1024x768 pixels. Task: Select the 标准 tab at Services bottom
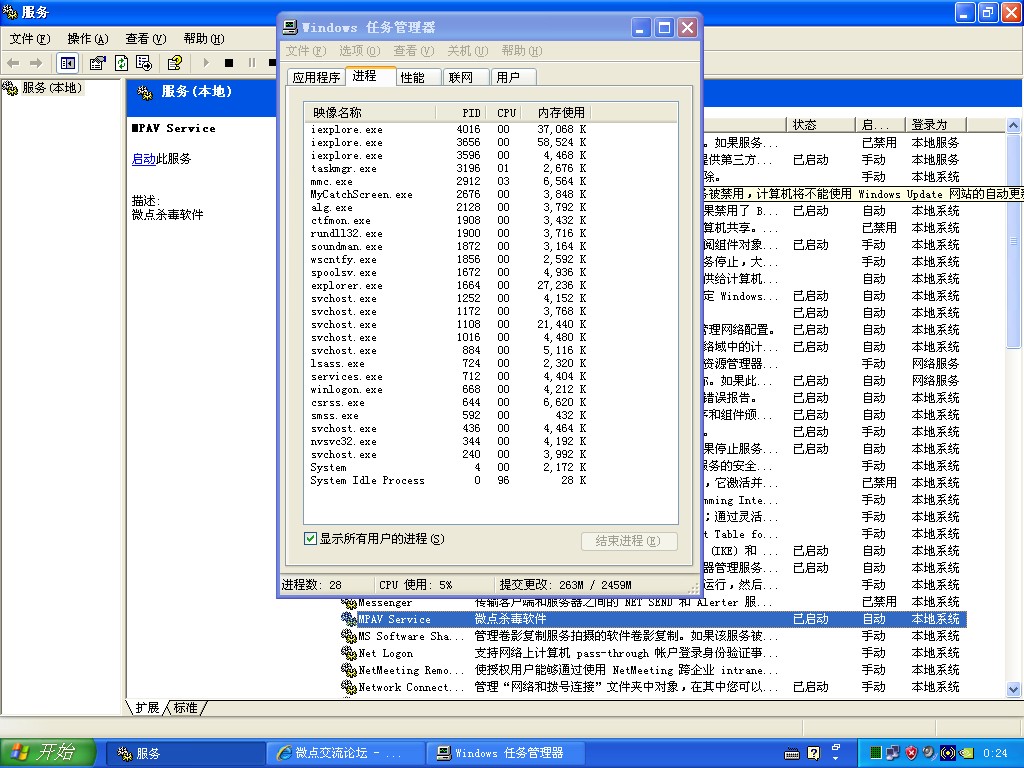click(x=185, y=708)
